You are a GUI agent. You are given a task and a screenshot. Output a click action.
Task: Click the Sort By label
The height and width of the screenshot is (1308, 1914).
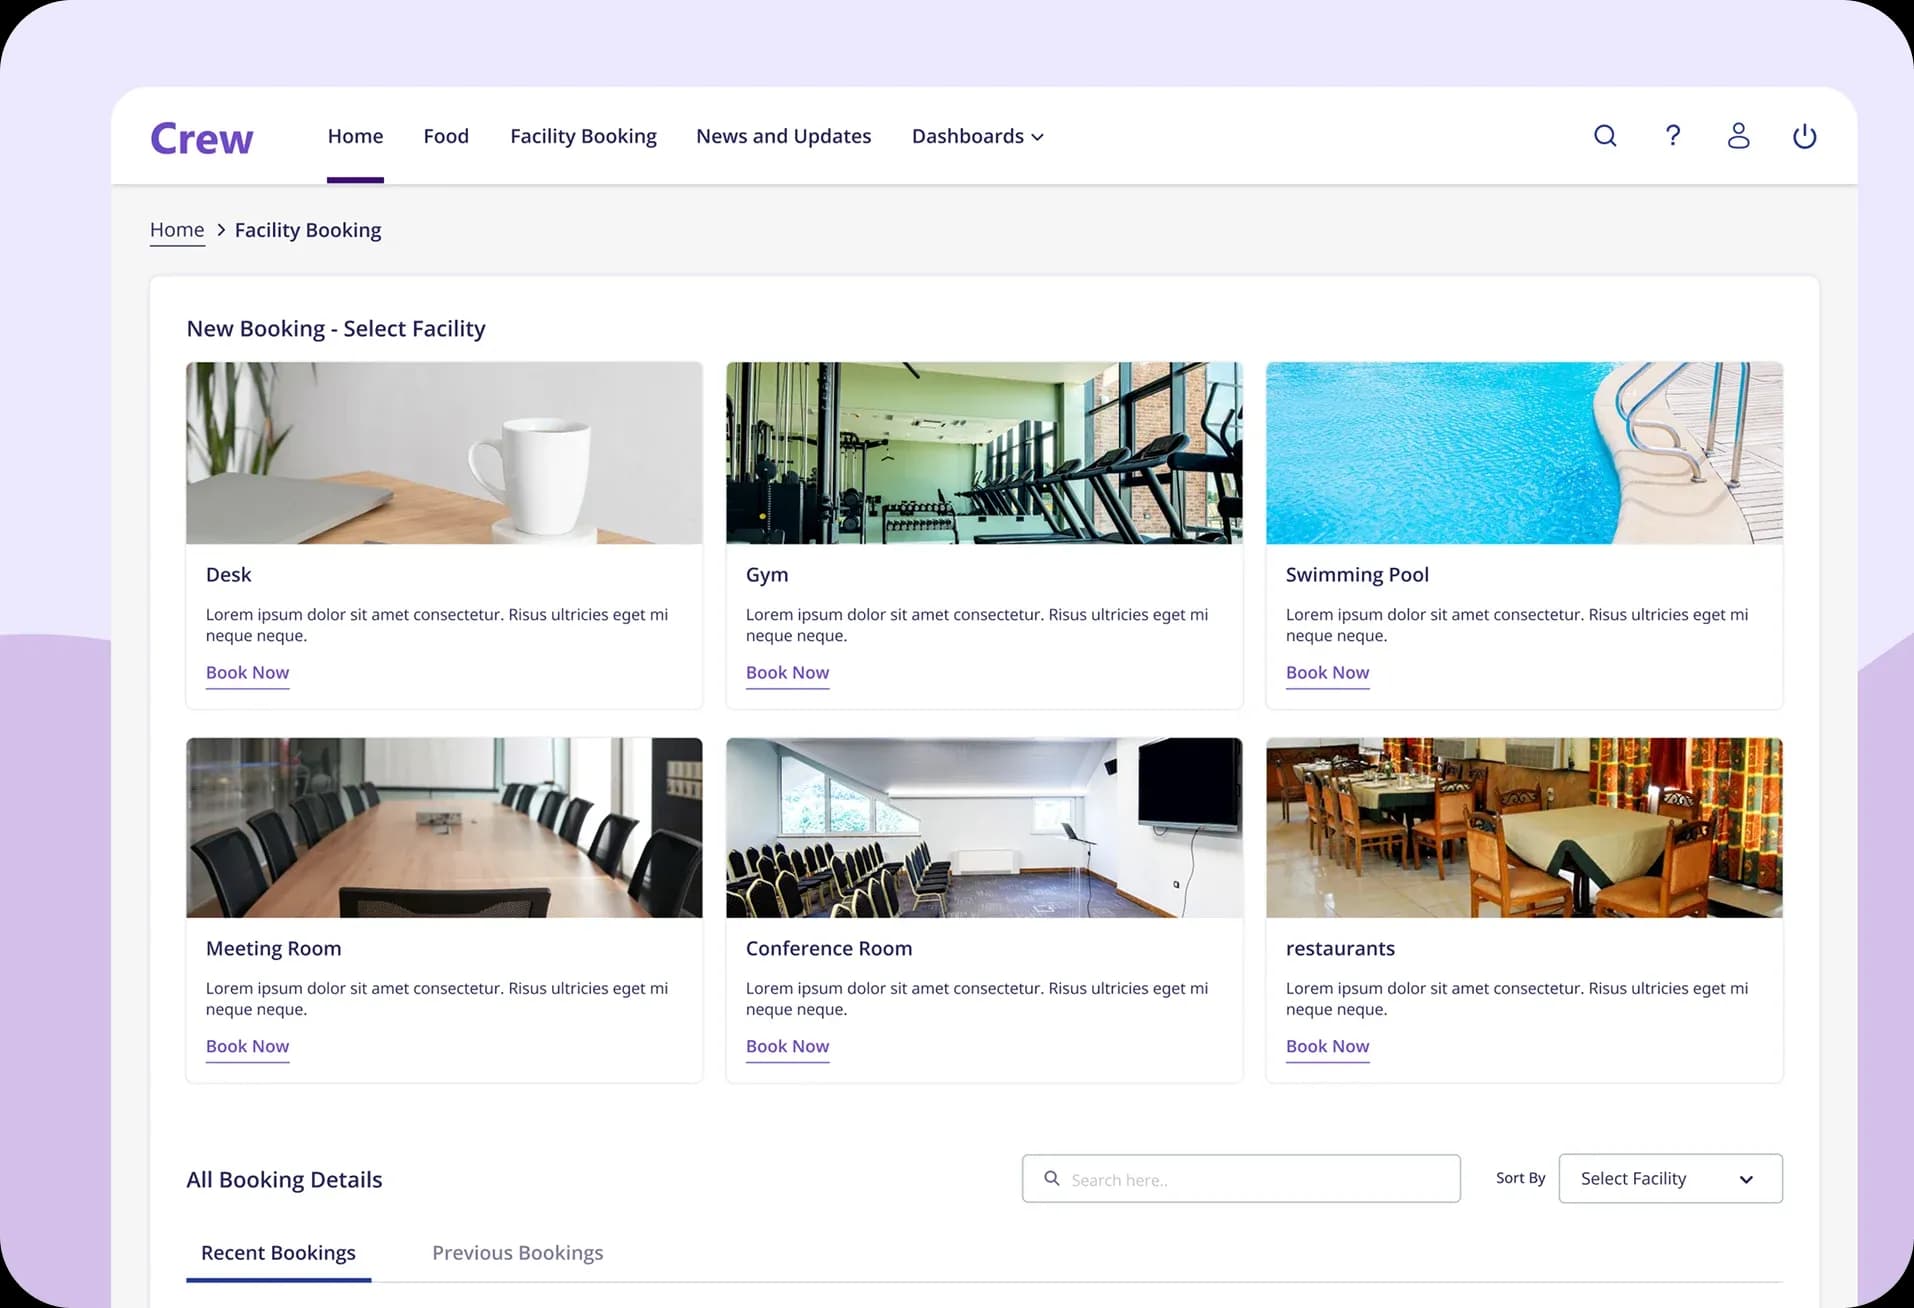[1520, 1179]
